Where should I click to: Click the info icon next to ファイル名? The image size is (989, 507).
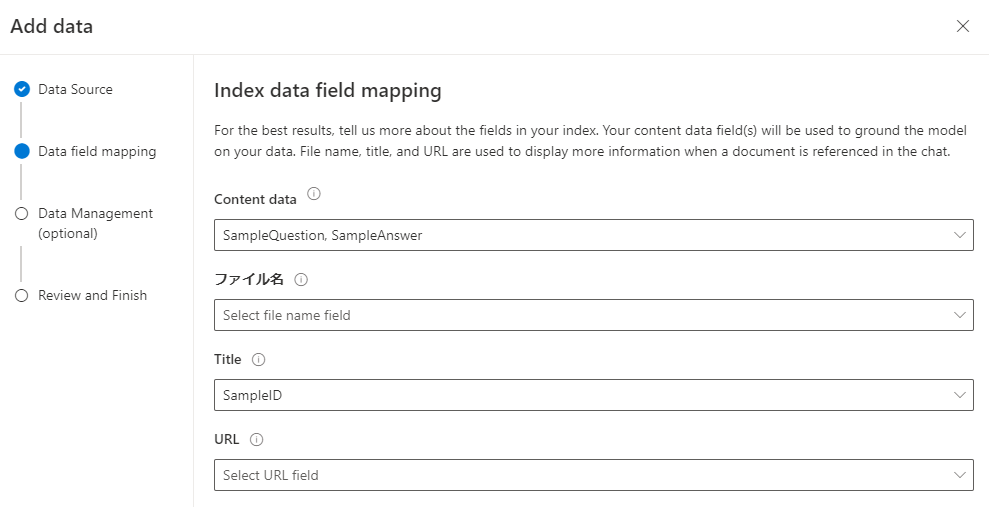[301, 280]
